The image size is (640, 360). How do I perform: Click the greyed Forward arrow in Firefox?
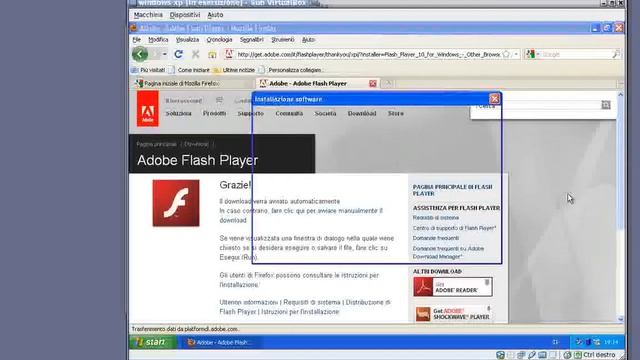tap(154, 54)
